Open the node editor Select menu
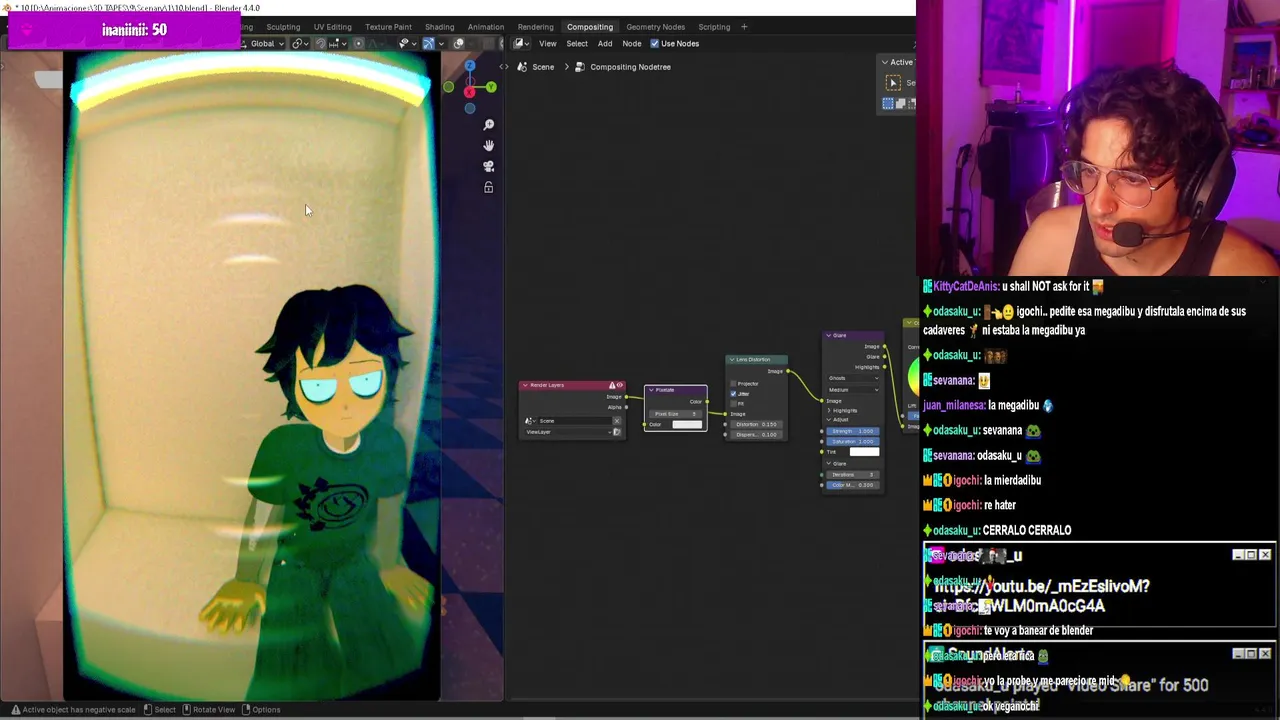1280x720 pixels. pos(577,43)
